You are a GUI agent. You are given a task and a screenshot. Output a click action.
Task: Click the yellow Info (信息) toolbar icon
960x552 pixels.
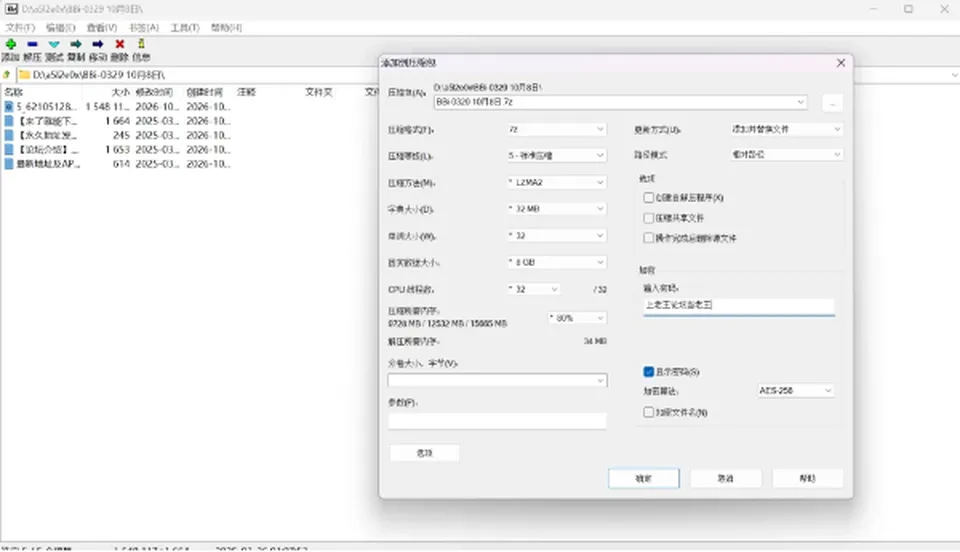(x=141, y=43)
